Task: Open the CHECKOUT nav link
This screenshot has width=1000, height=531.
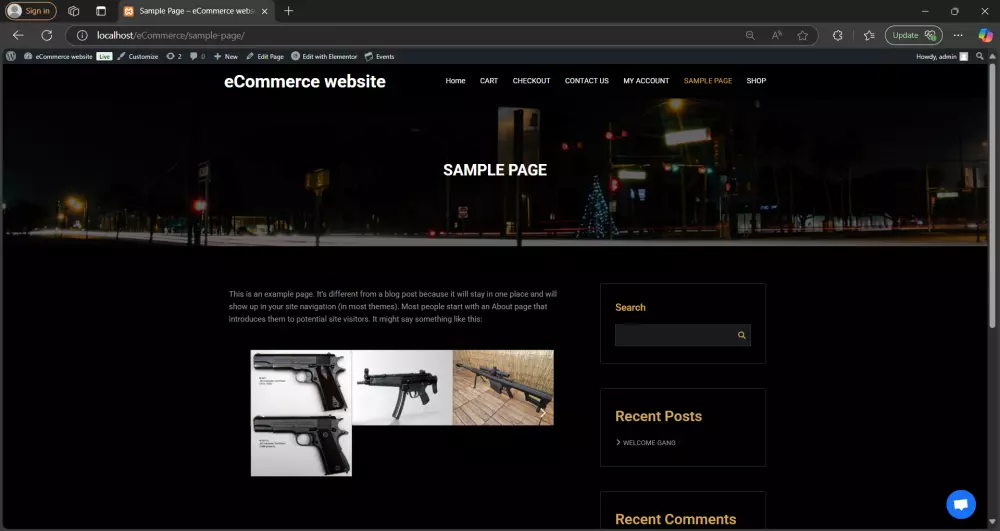Action: (x=531, y=81)
